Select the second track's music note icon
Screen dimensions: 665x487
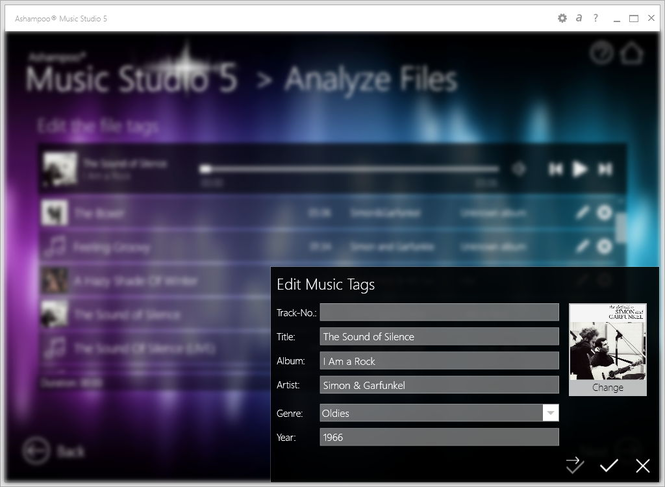click(x=55, y=246)
